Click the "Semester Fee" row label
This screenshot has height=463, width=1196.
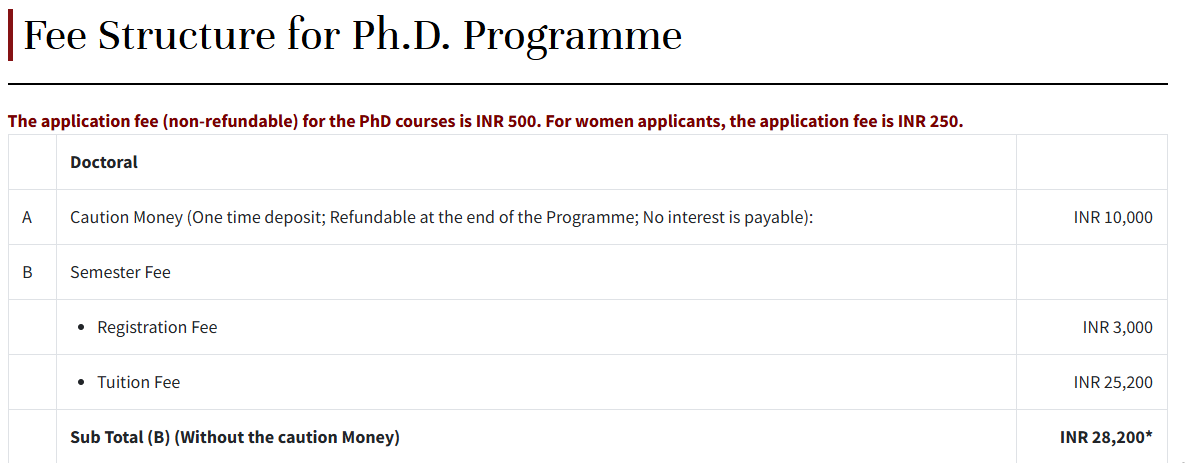(x=120, y=272)
